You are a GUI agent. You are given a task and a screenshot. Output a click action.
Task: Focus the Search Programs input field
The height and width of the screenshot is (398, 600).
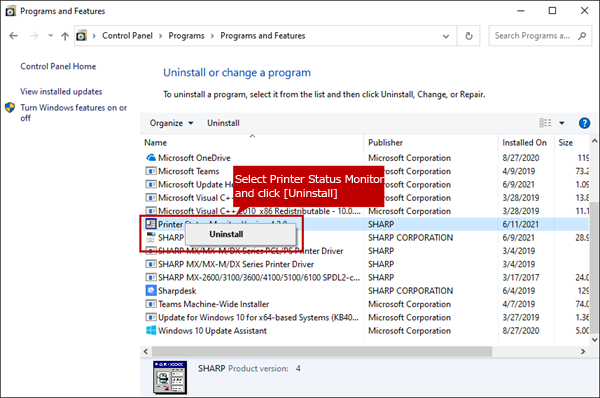[x=535, y=36]
